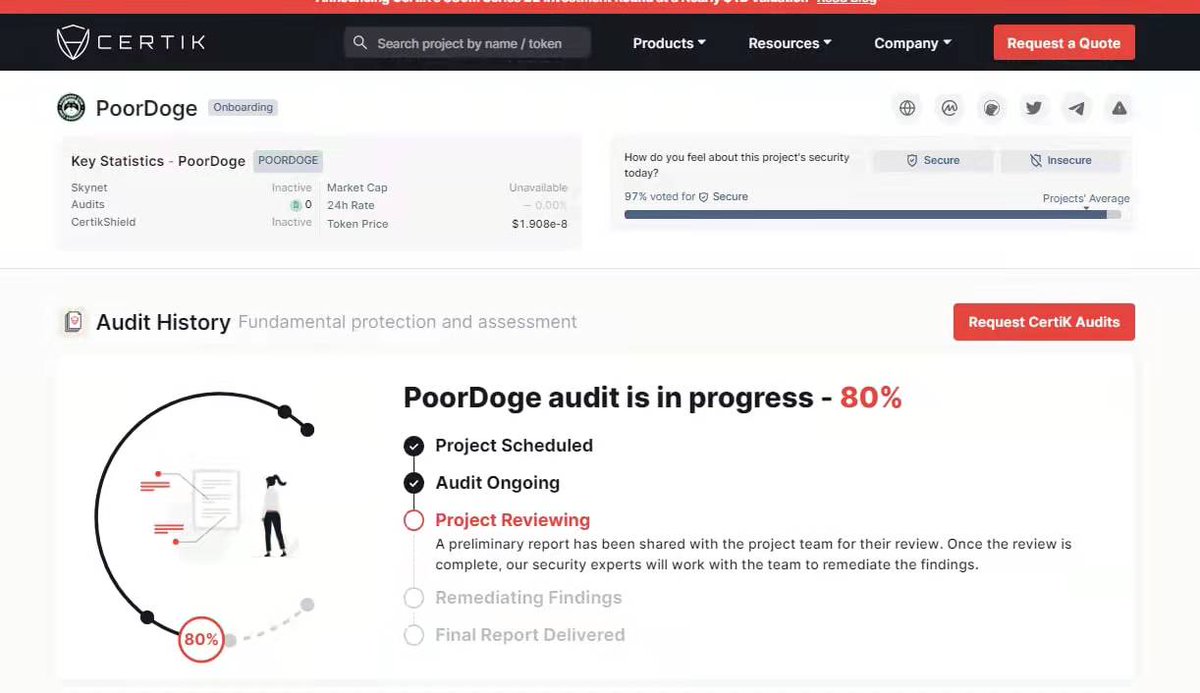The height and width of the screenshot is (693, 1200).
Task: Open PoorDoge Twitter icon
Action: (1034, 108)
